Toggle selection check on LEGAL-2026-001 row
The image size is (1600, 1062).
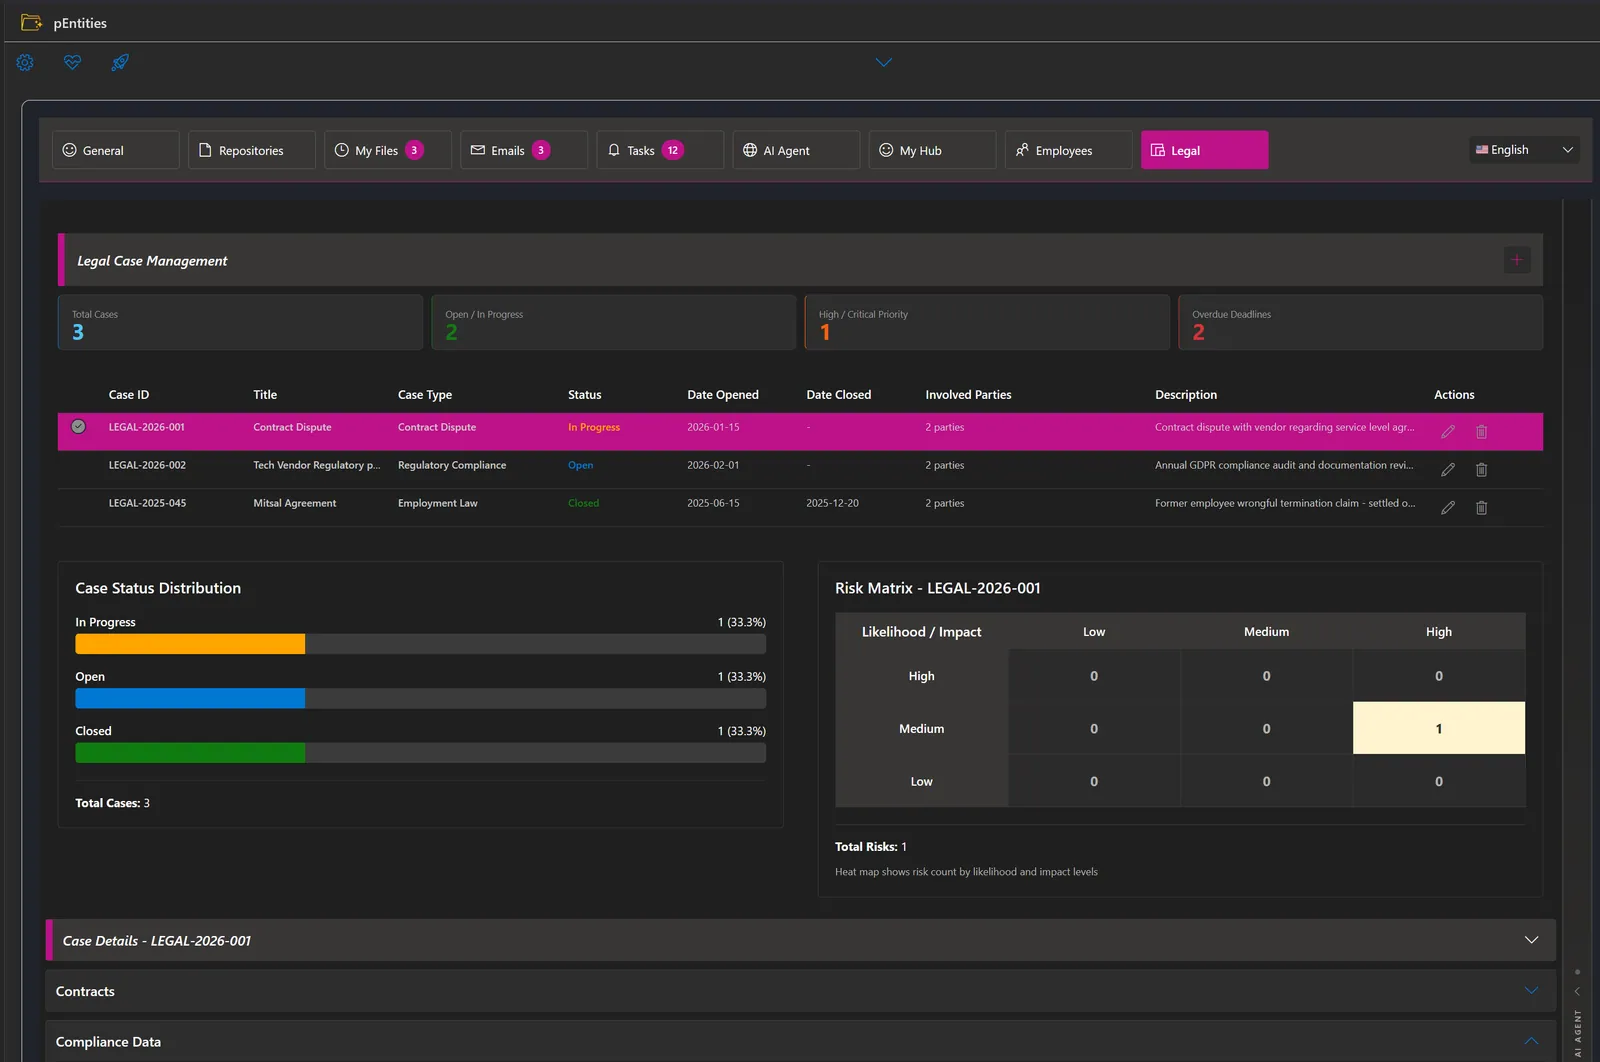pos(78,427)
